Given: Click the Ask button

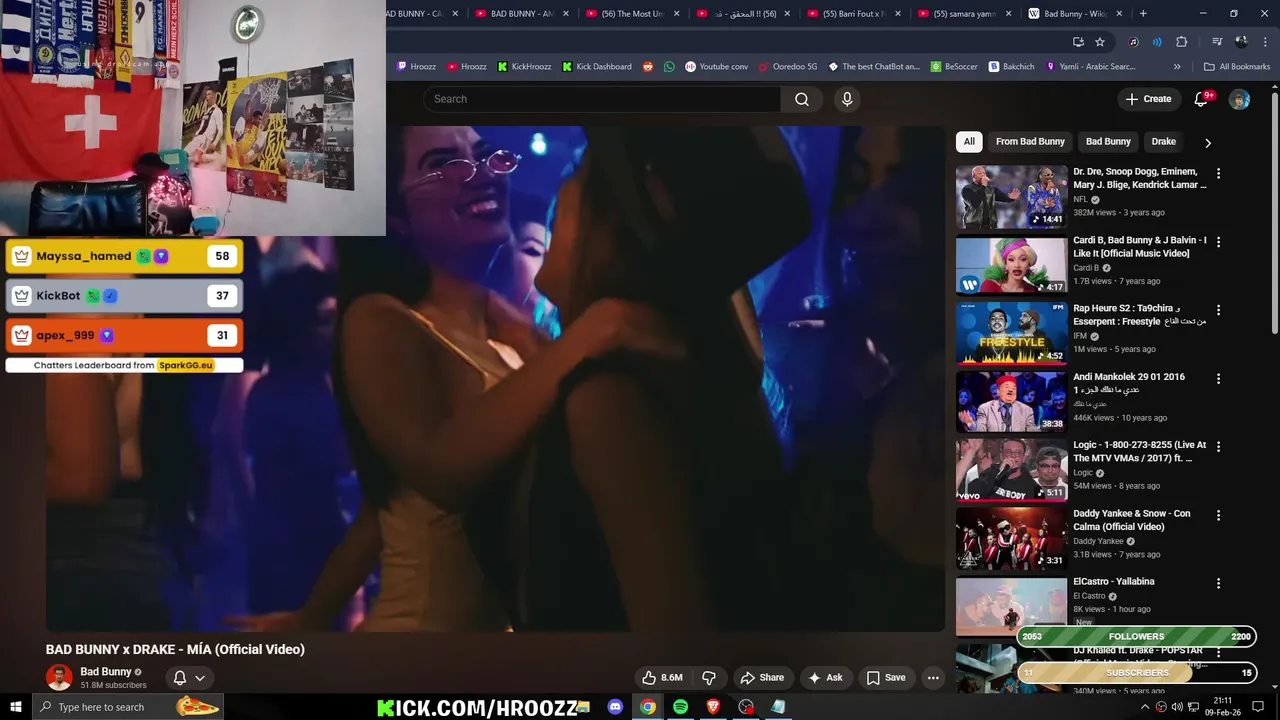Looking at the screenshot, I should coord(825,677).
